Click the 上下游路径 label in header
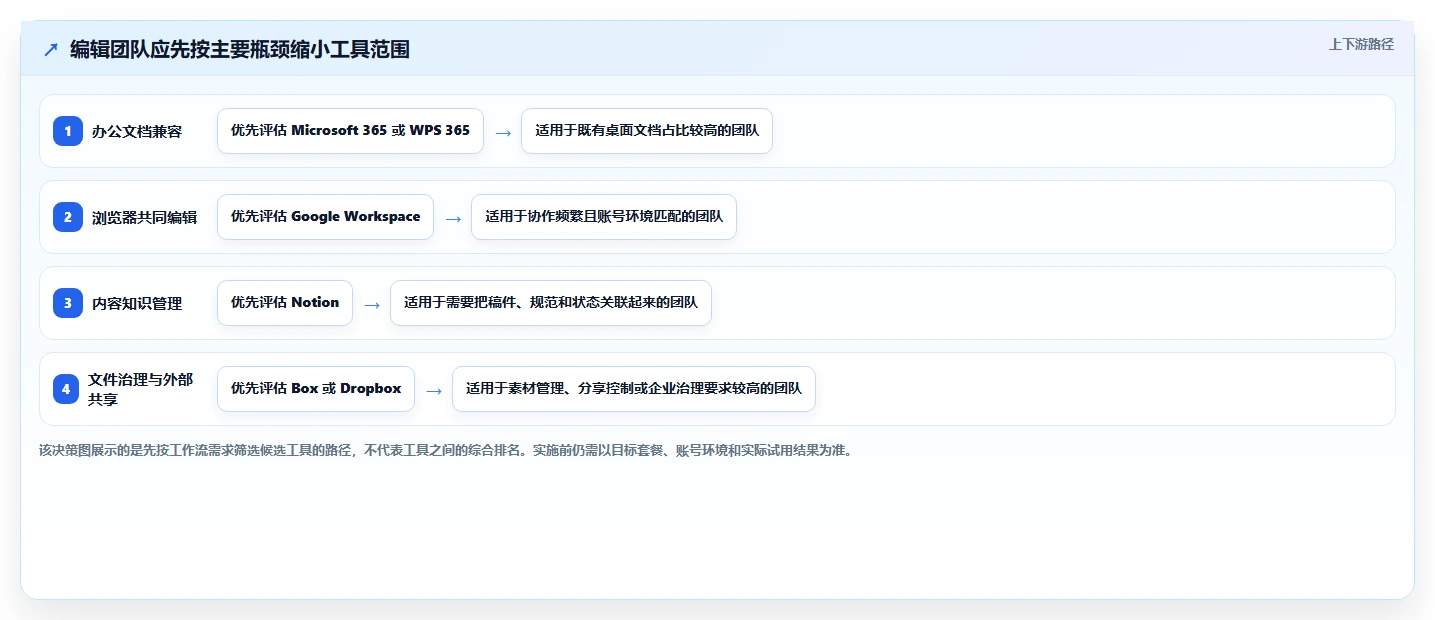This screenshot has width=1435, height=620. coord(1361,44)
